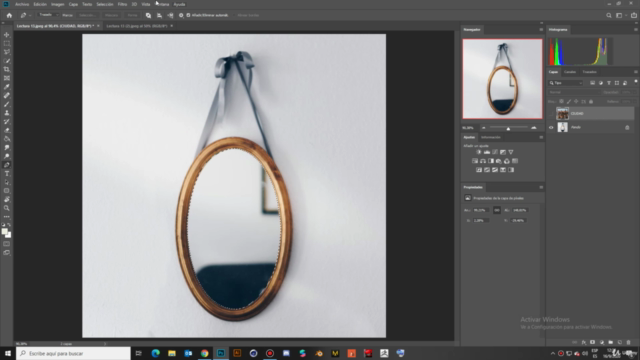Add a Curves adjustment
Viewport: 640px width, 360px height.
tap(495, 152)
